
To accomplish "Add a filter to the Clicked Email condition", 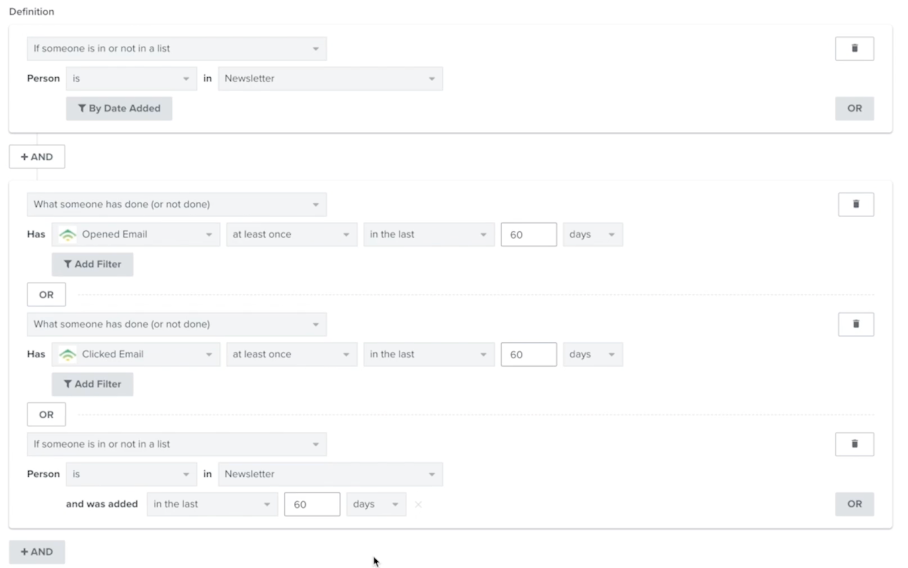I will coord(92,384).
